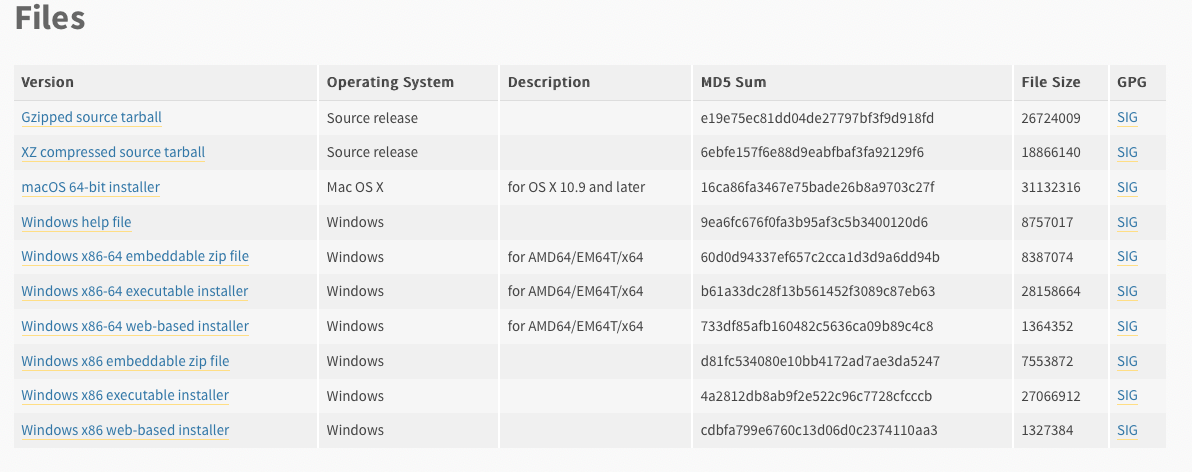Open SIG link for Gzipped source tarball
This screenshot has height=472, width=1192.
point(1127,118)
